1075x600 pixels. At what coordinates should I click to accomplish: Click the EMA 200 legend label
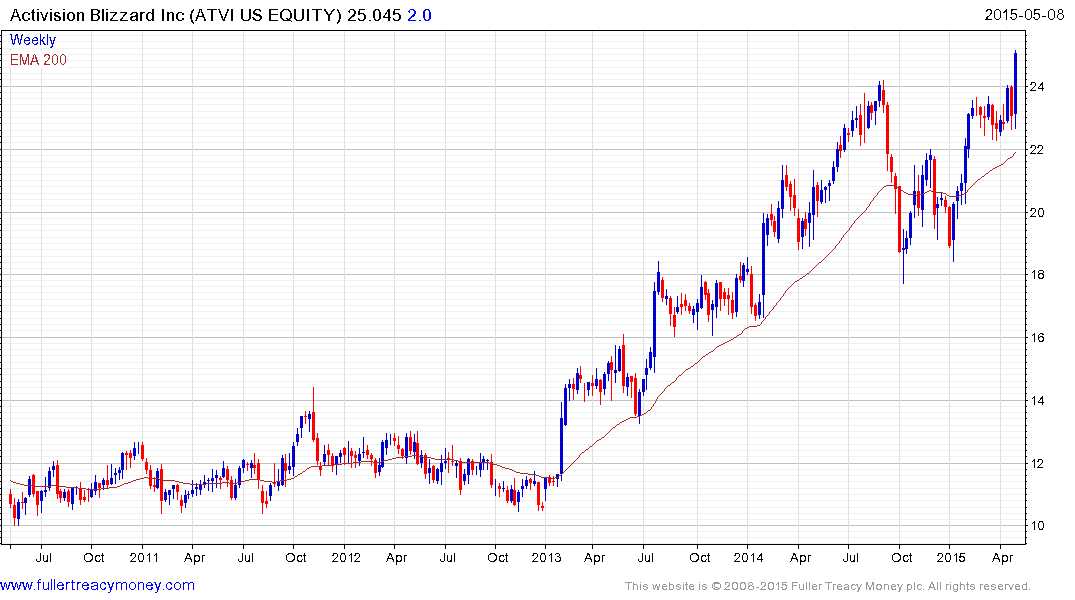(38, 60)
